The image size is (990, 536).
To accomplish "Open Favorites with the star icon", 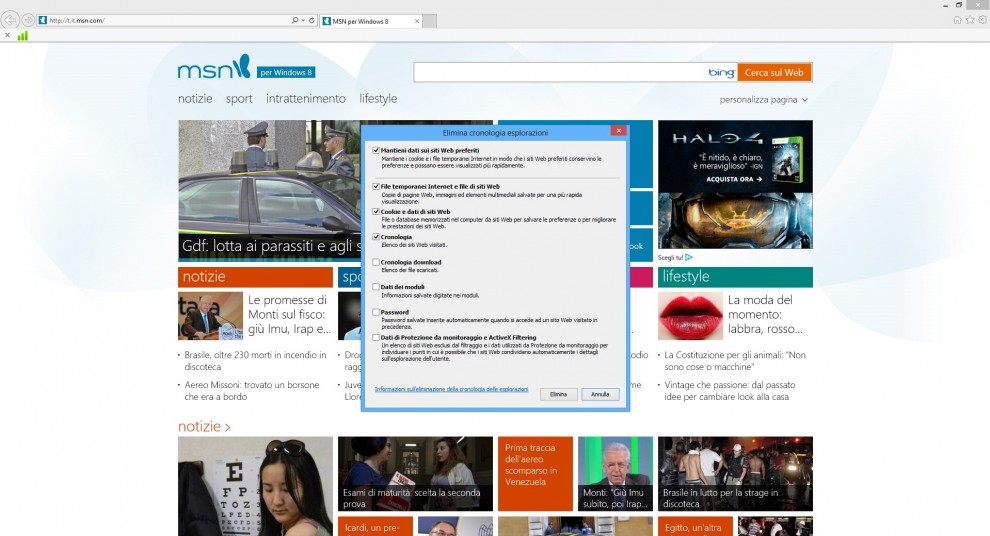I will (x=970, y=20).
